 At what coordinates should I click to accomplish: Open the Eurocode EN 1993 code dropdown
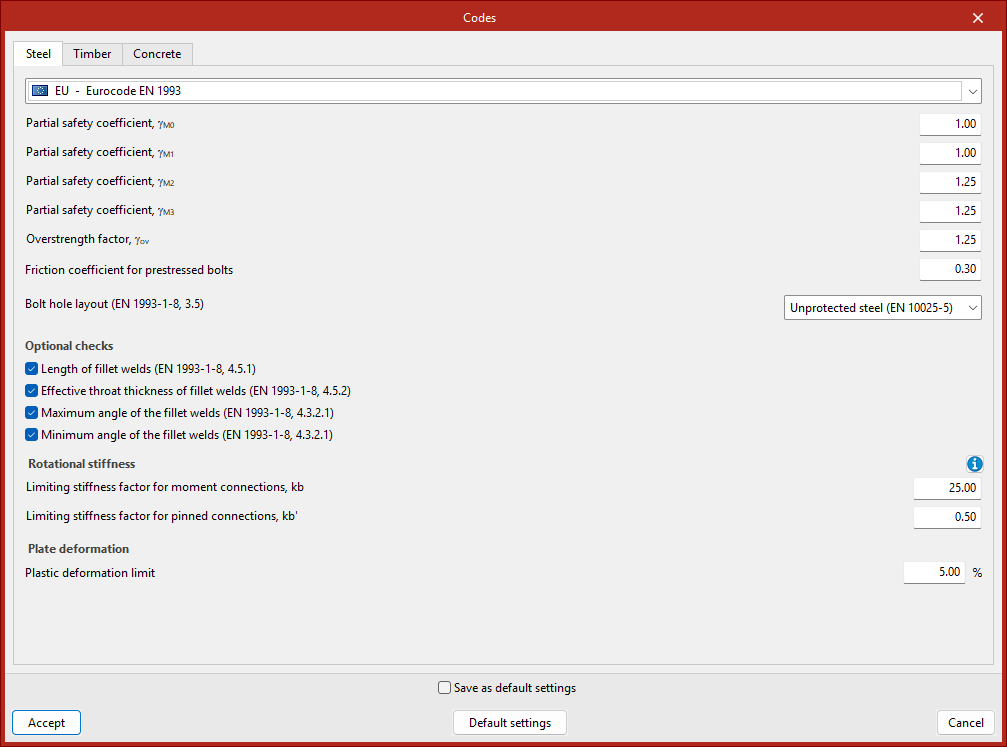[x=972, y=91]
